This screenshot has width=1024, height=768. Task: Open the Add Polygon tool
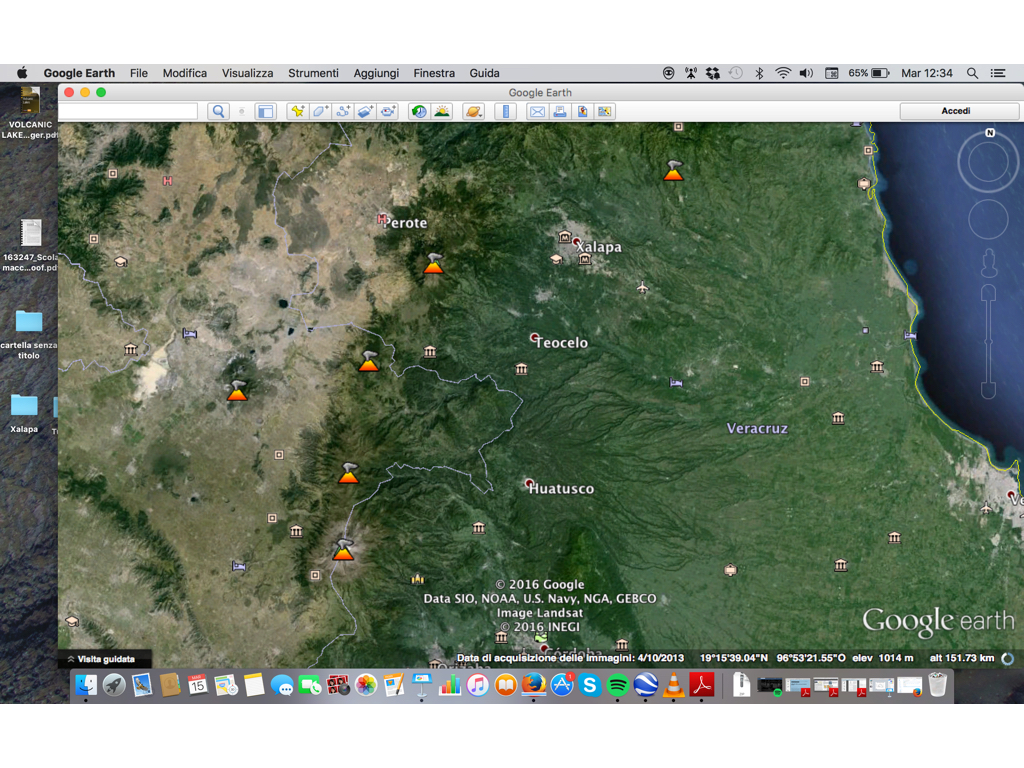[320, 111]
